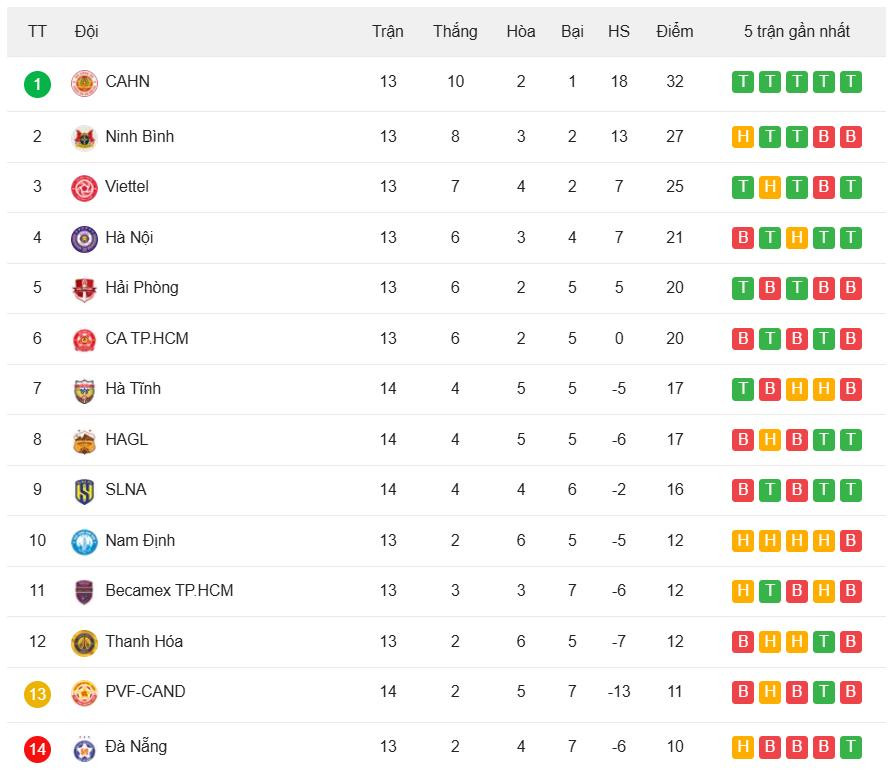Click CAHN's first green T result badge
Viewport: 889px width, 775px height.
(x=743, y=82)
